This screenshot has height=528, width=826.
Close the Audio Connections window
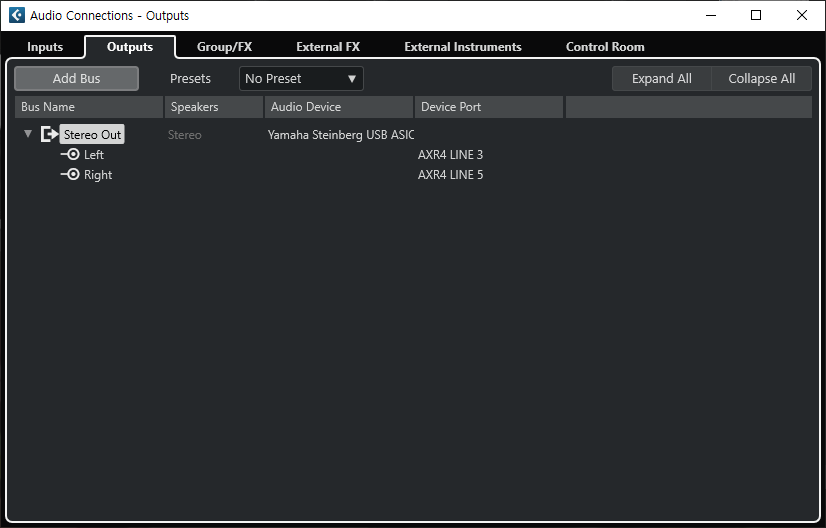click(x=802, y=15)
